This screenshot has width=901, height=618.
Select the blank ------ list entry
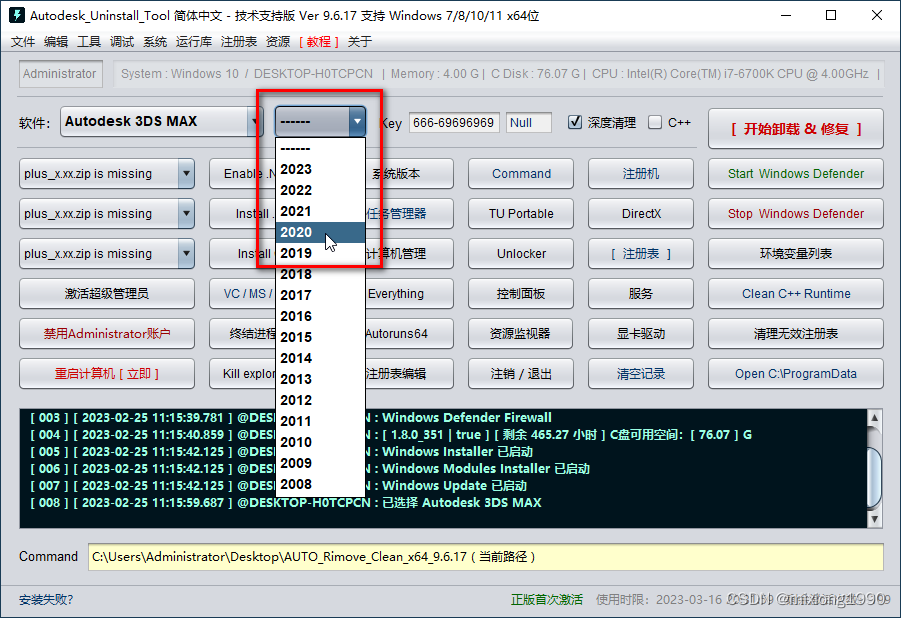pos(320,149)
